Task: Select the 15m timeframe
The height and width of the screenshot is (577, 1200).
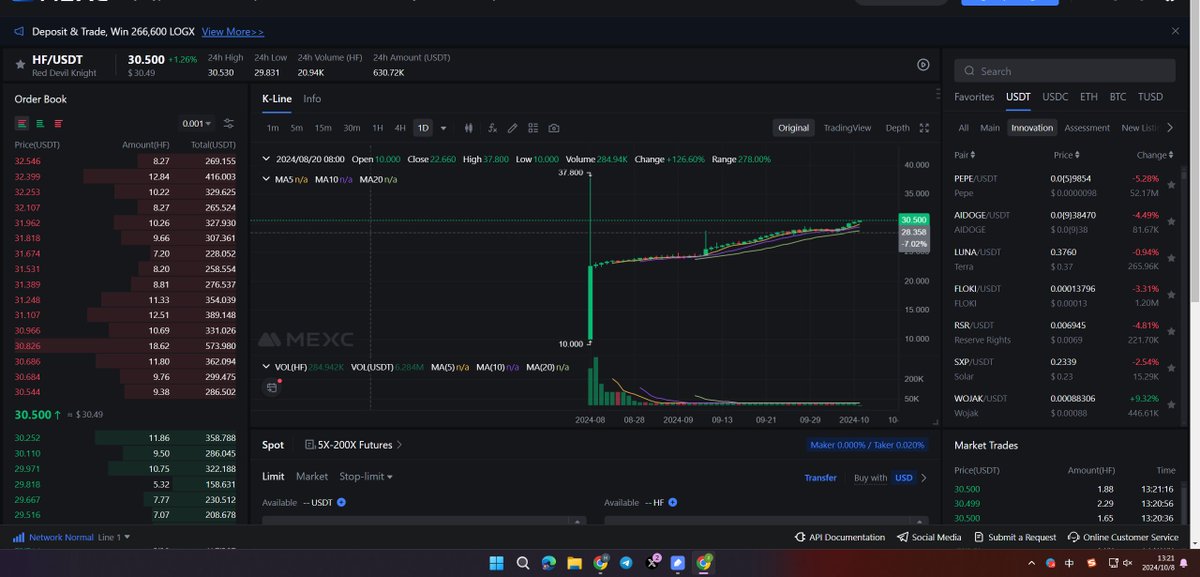Action: (x=323, y=128)
